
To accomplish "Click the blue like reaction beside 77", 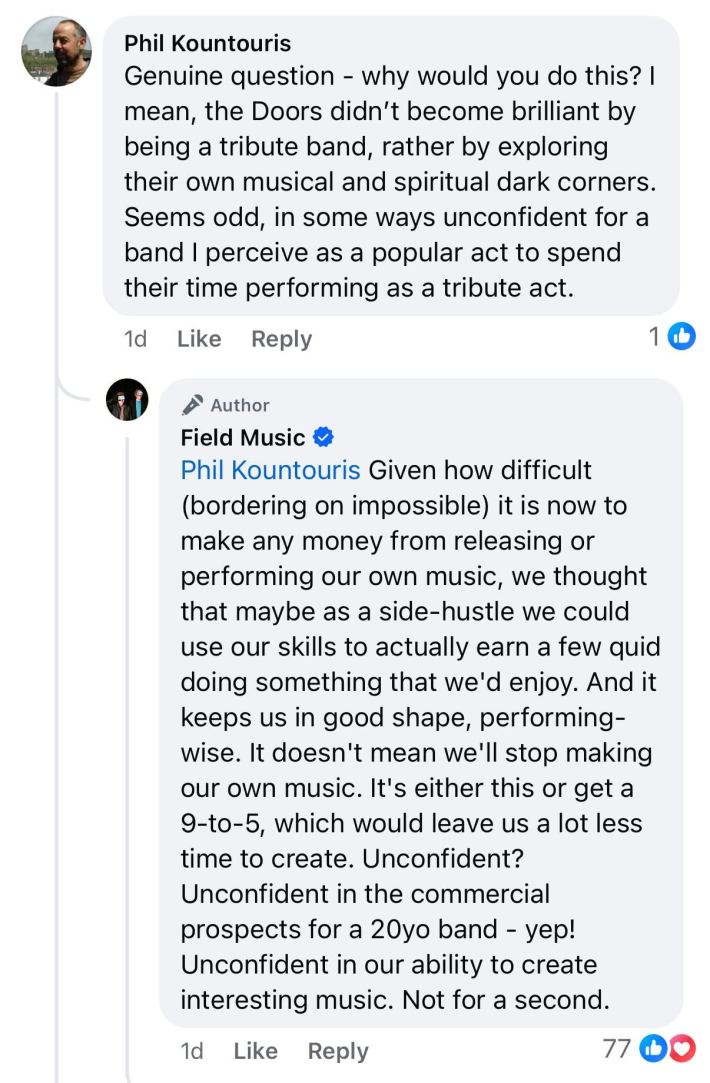I will point(653,1049).
